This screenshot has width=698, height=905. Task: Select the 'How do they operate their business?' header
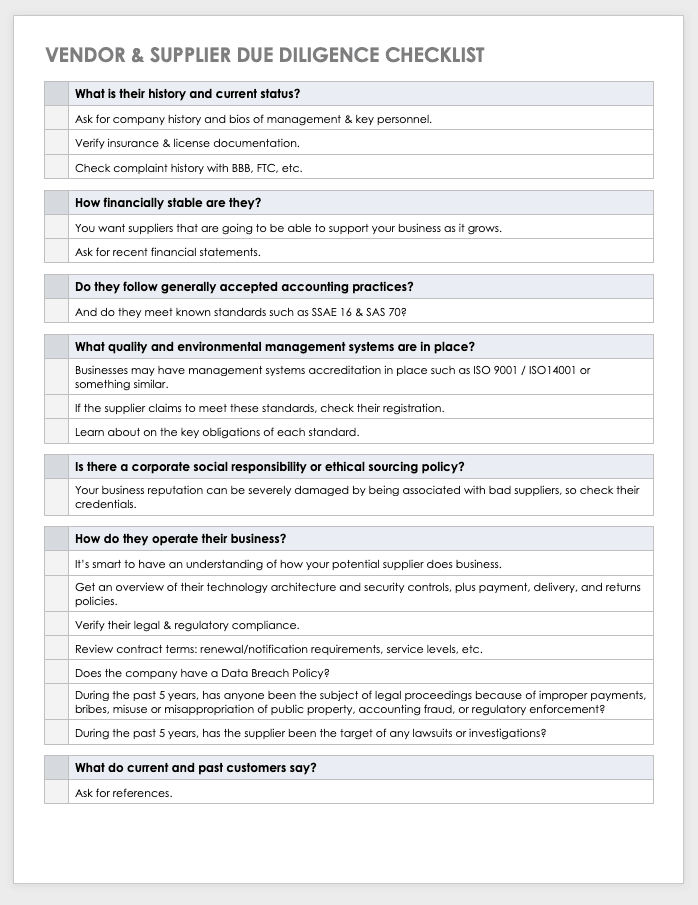click(x=180, y=539)
